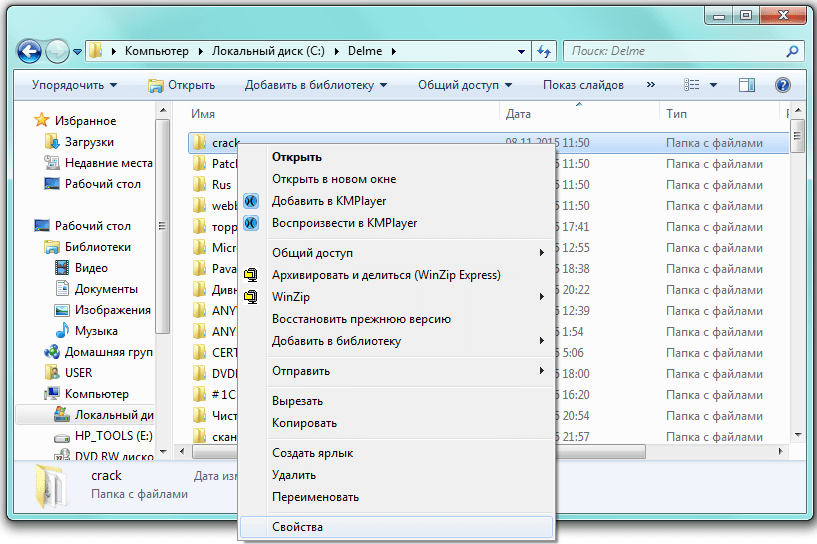Choose Вырезать in context menu
The image size is (817, 544).
click(x=396, y=401)
